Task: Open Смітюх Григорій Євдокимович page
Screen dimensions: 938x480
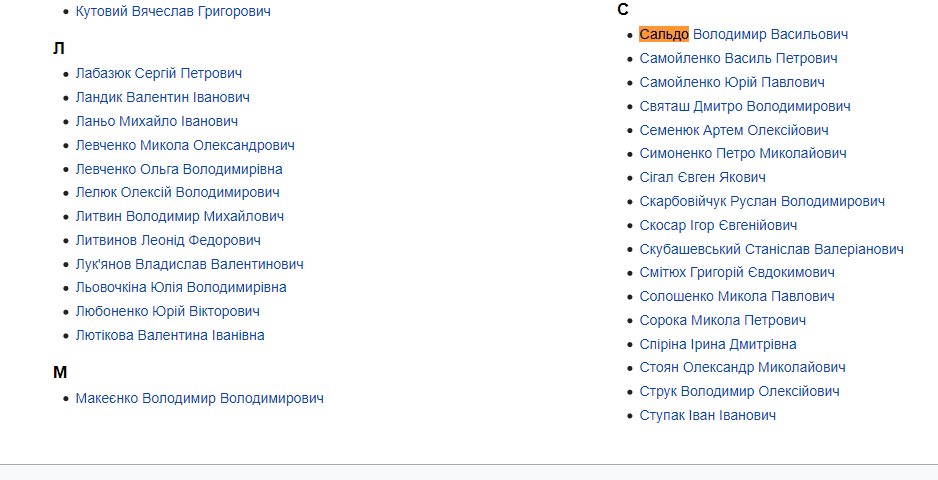Action: [x=737, y=272]
